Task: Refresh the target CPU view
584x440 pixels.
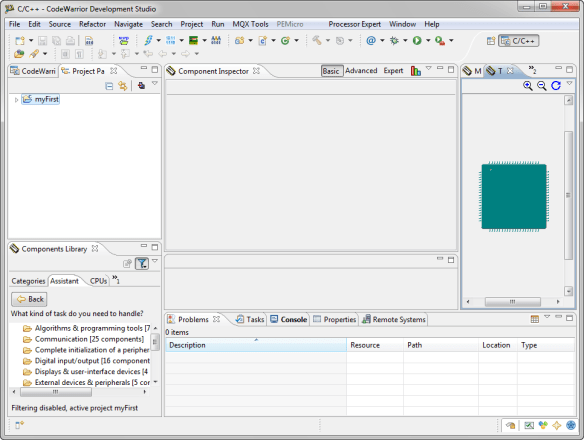Action: [556, 86]
